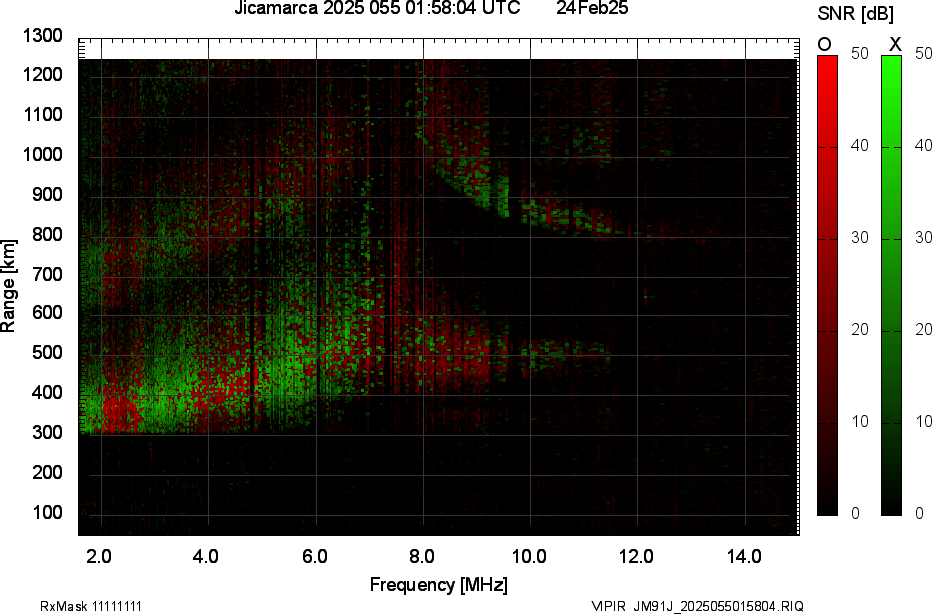Viewport: 932px width, 614px height.
Task: Click the red O-mode SNR color bar
Action: [x=827, y=285]
